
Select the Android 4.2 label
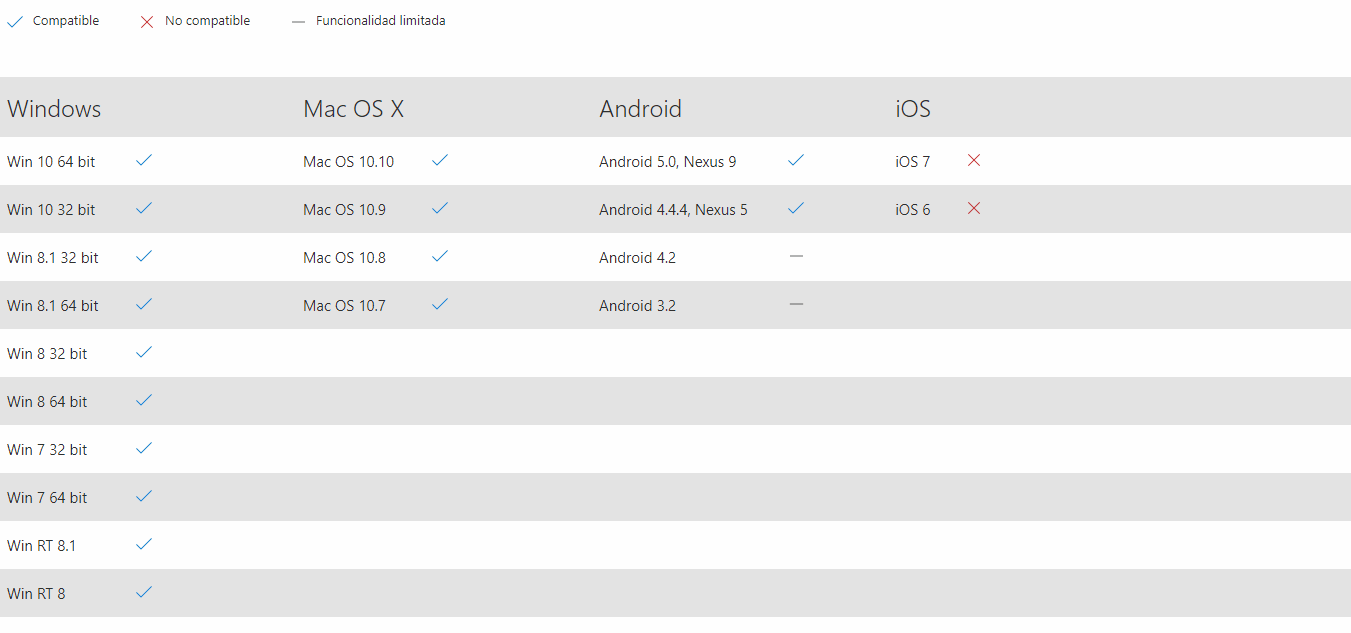[637, 258]
